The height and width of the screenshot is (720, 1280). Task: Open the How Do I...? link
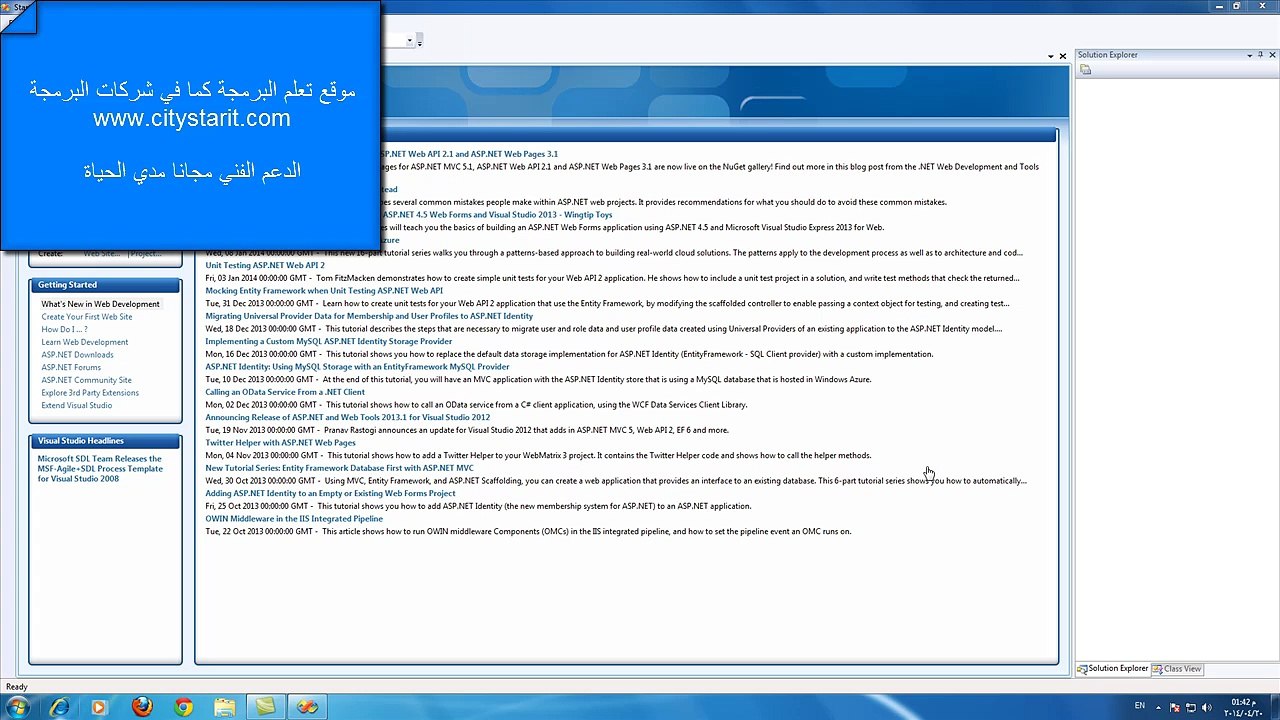click(x=64, y=329)
